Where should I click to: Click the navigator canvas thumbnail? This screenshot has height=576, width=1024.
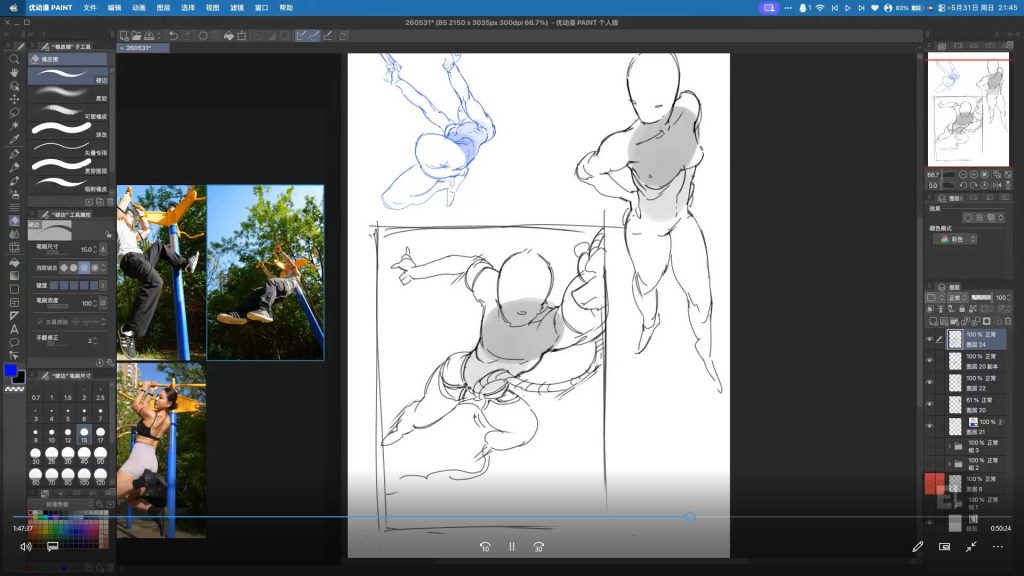[968, 110]
